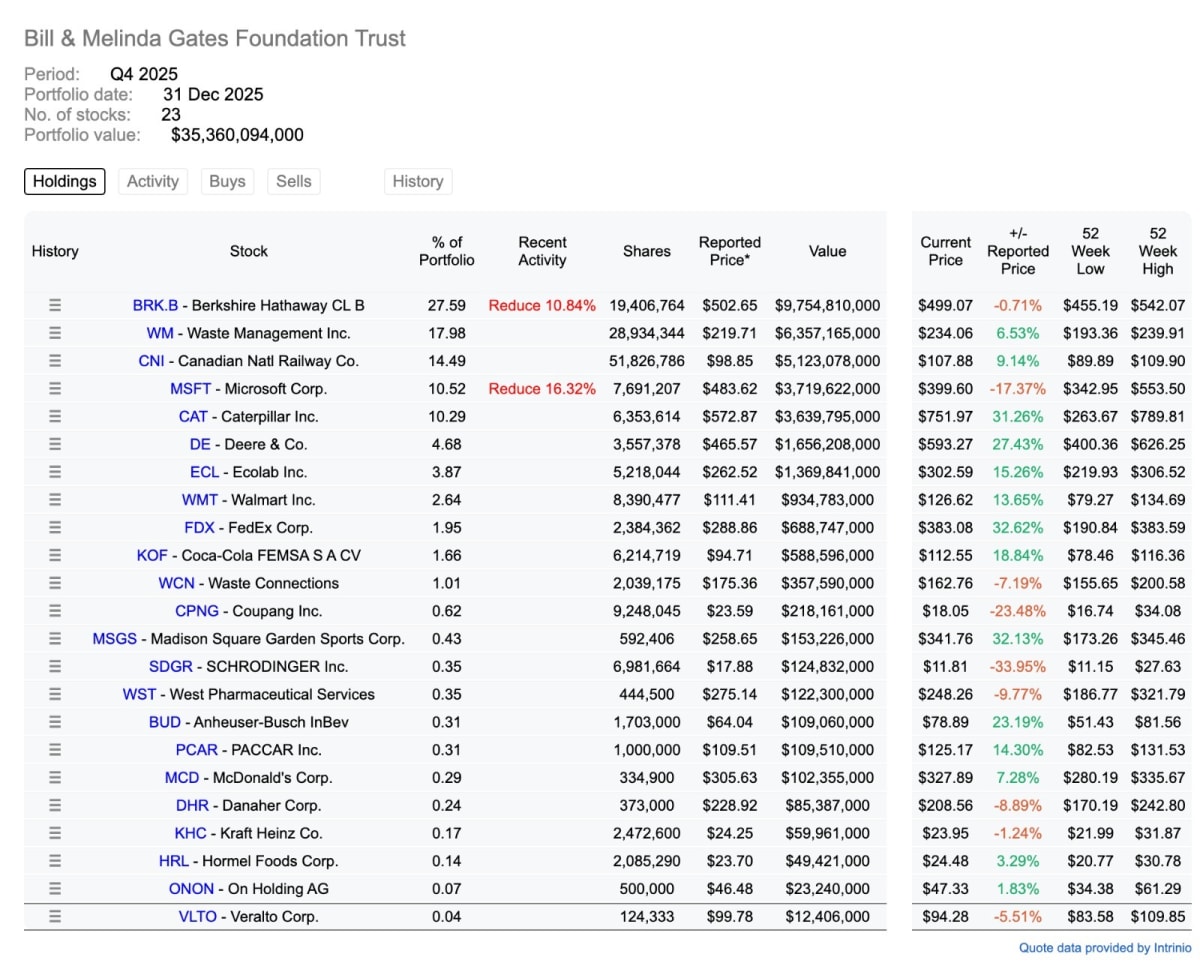
Task: Open the Sells tab
Action: tap(294, 181)
